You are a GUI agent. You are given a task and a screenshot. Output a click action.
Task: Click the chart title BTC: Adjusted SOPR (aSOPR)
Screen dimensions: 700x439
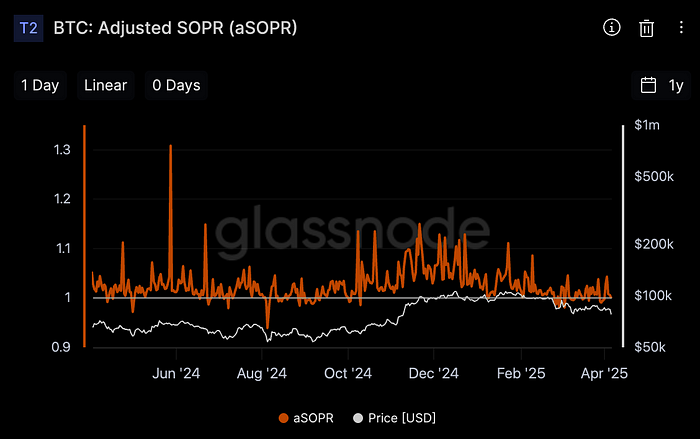coord(175,28)
